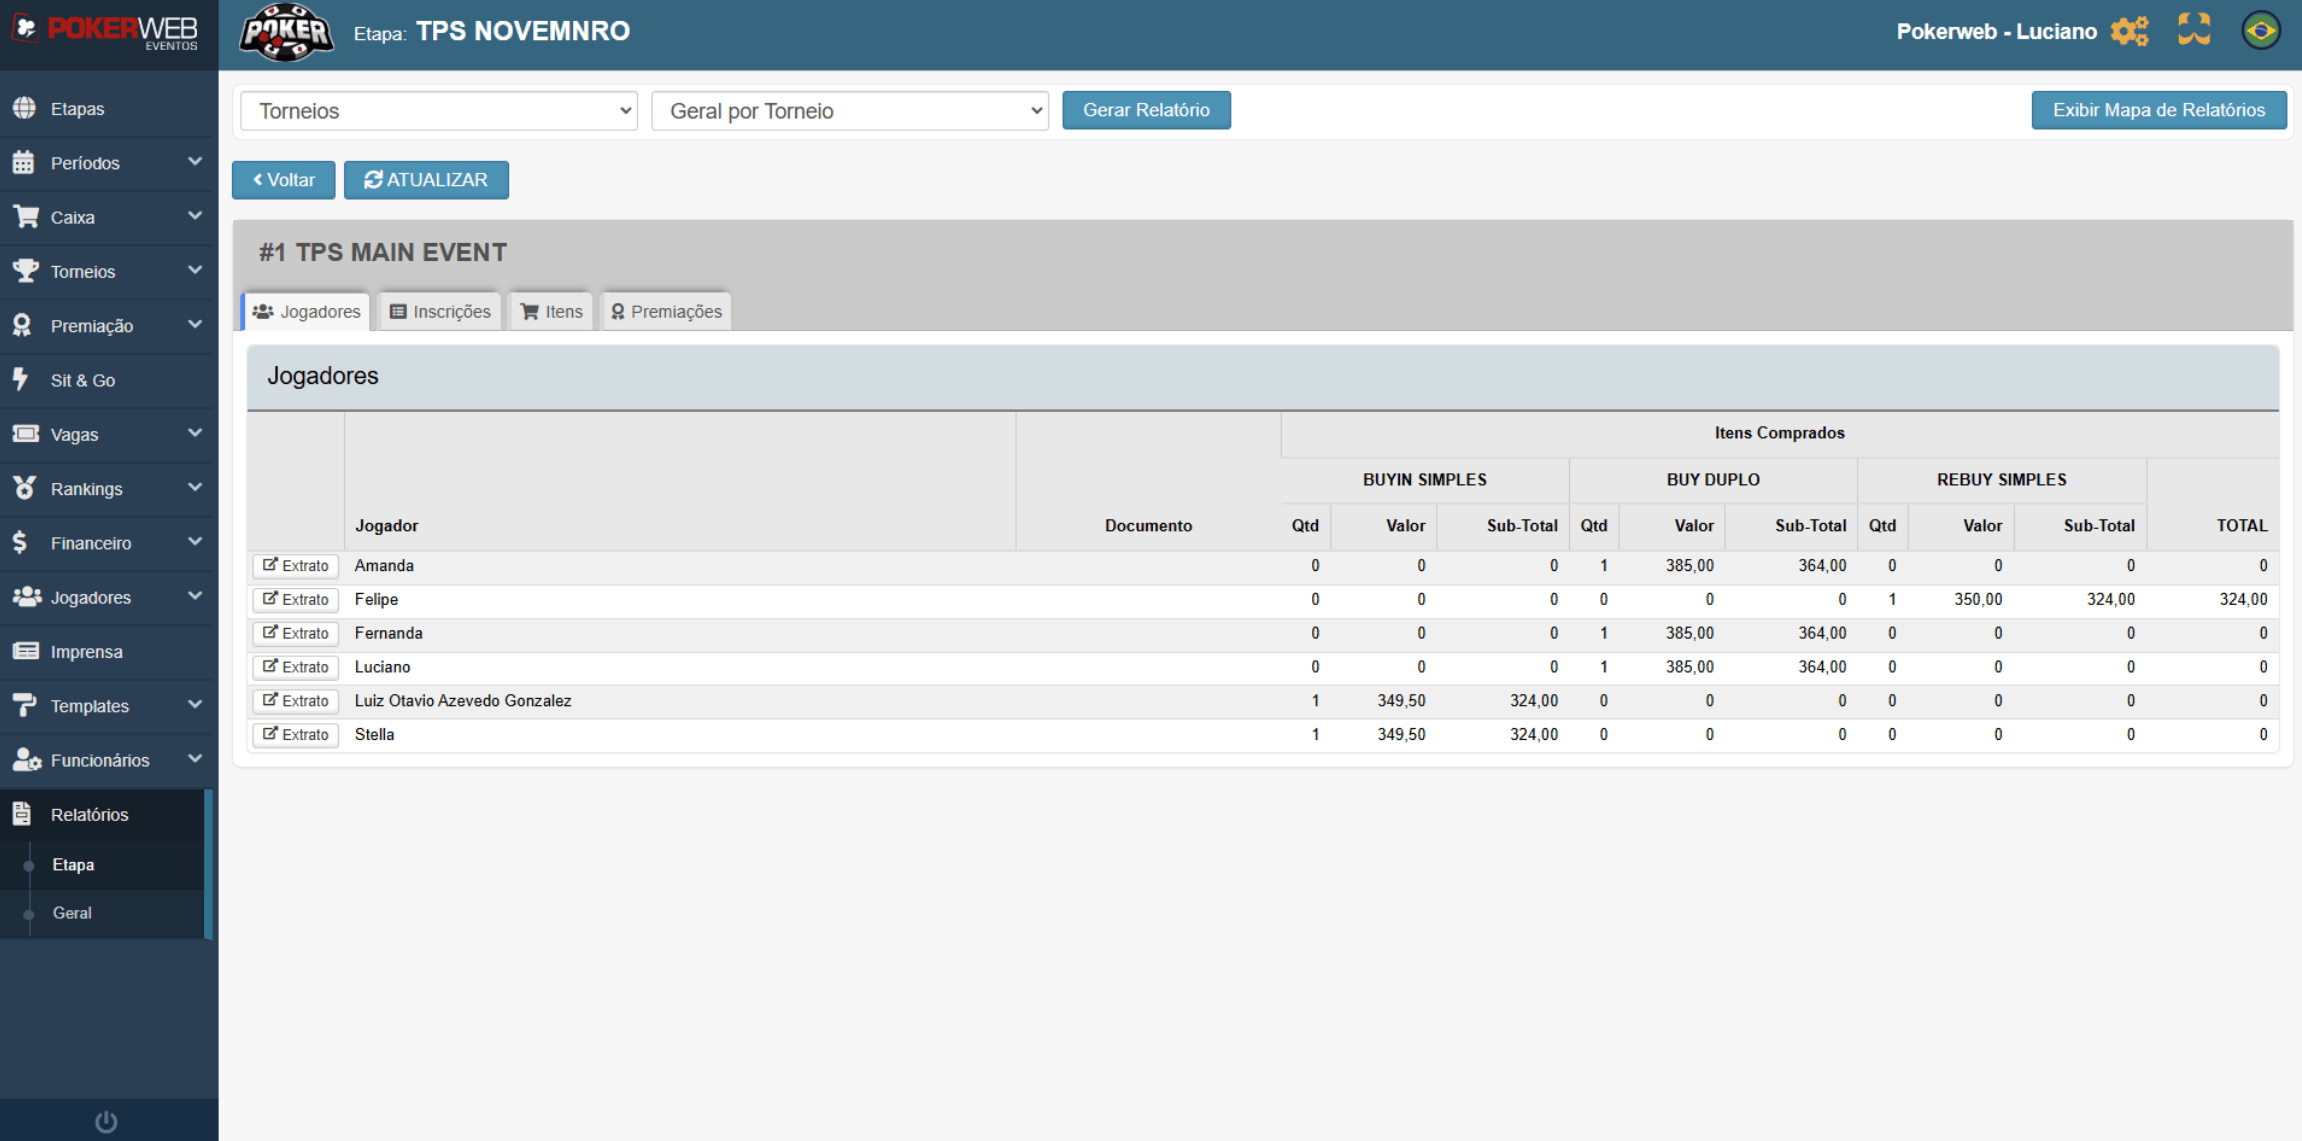Switch to the Inscrições tab

click(441, 312)
